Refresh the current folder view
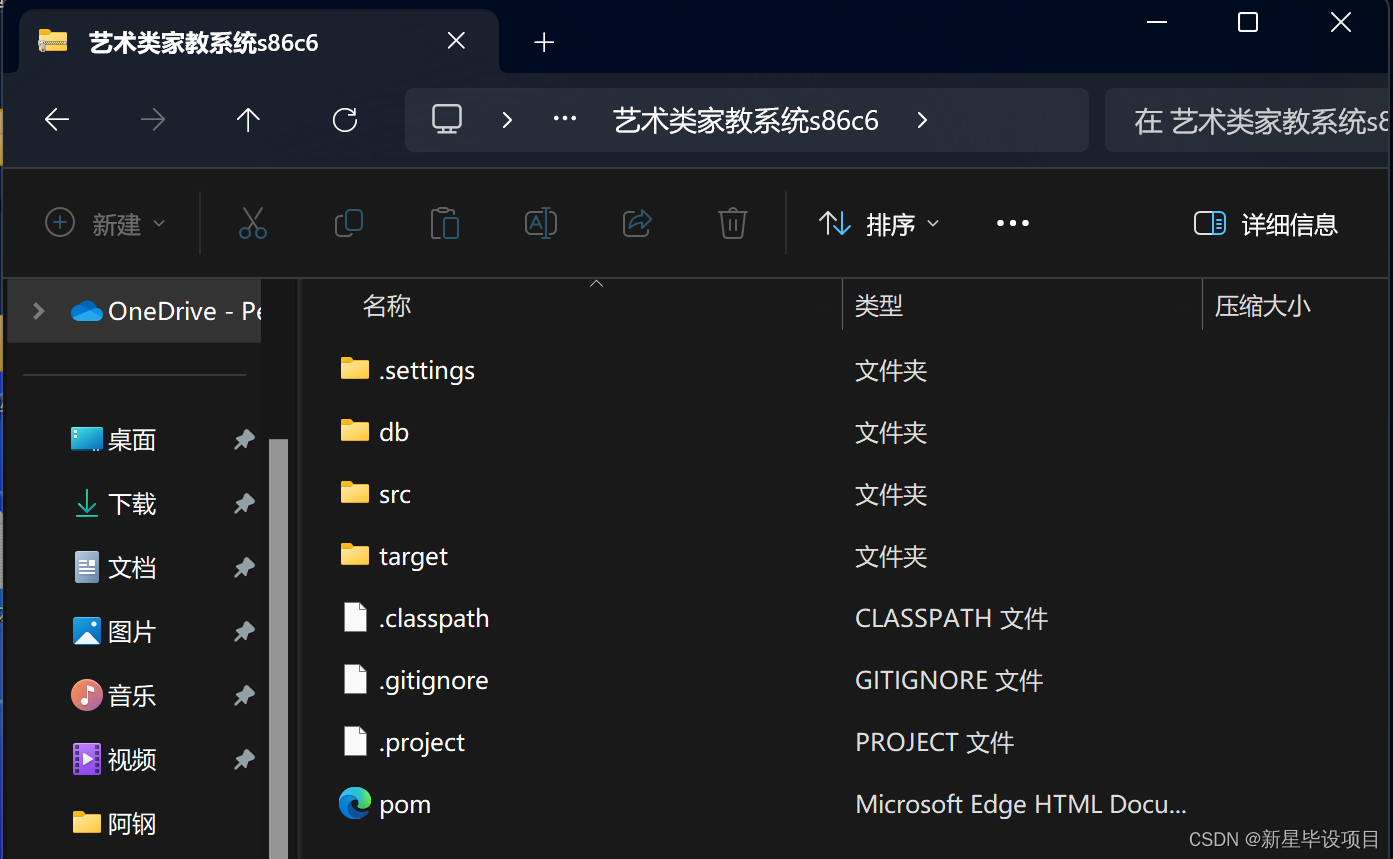 coord(345,121)
